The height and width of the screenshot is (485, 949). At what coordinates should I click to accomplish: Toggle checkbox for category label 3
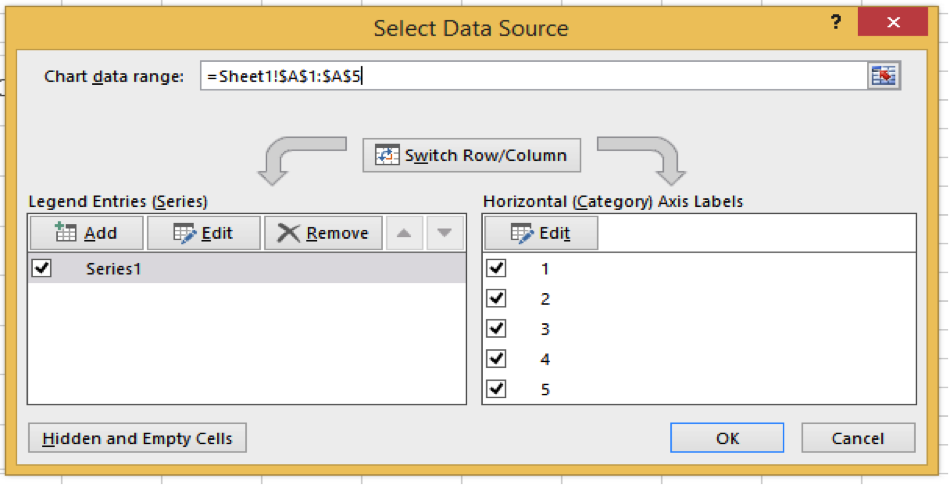[496, 328]
